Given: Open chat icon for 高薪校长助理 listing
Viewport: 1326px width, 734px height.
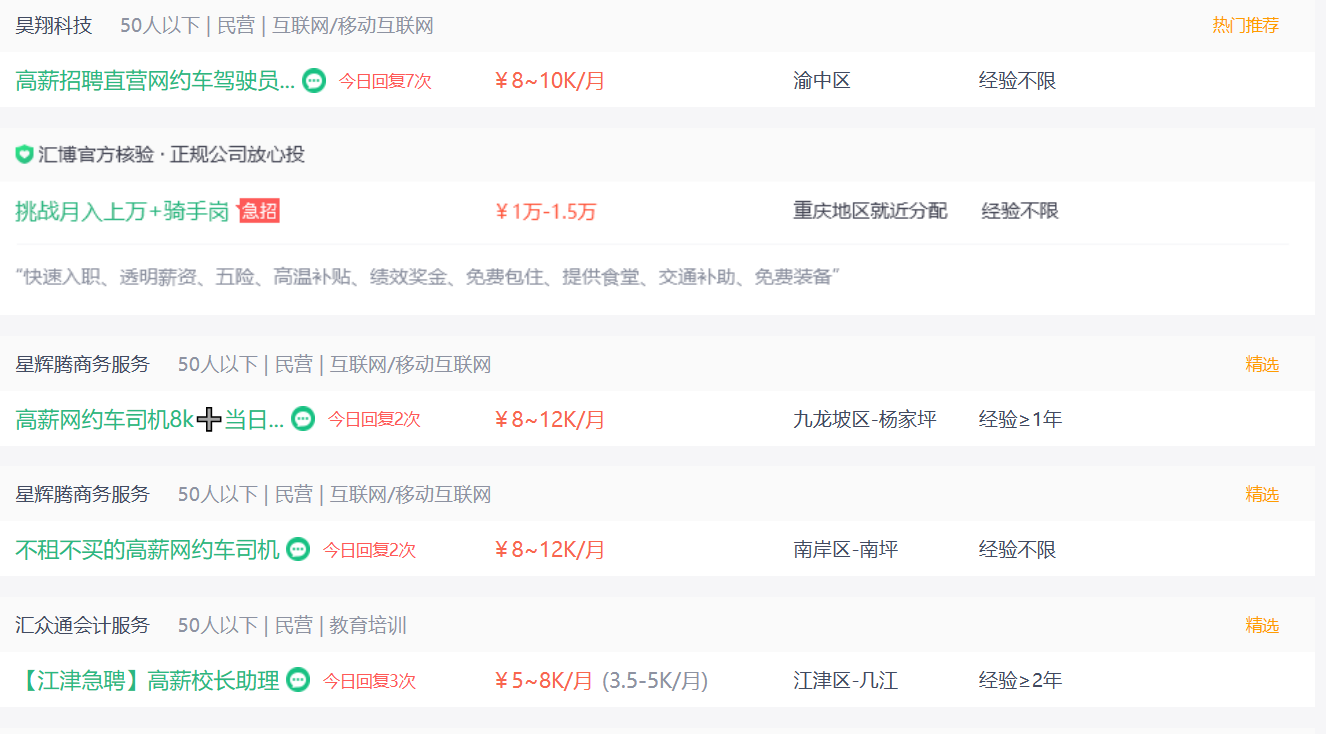Looking at the screenshot, I should point(298,680).
